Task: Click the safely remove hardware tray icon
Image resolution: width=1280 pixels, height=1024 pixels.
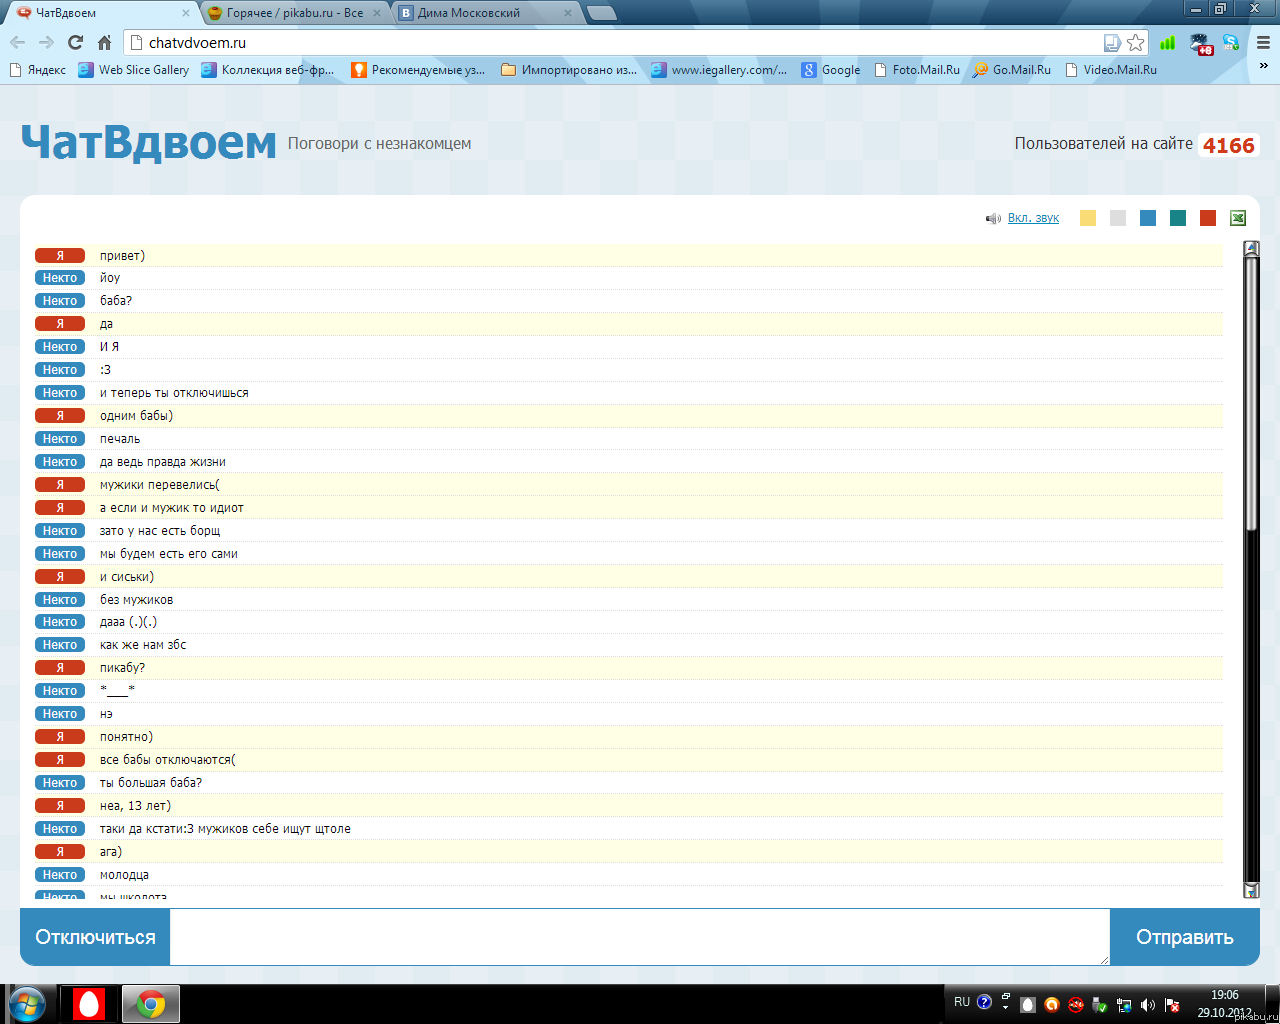Action: (1099, 1005)
